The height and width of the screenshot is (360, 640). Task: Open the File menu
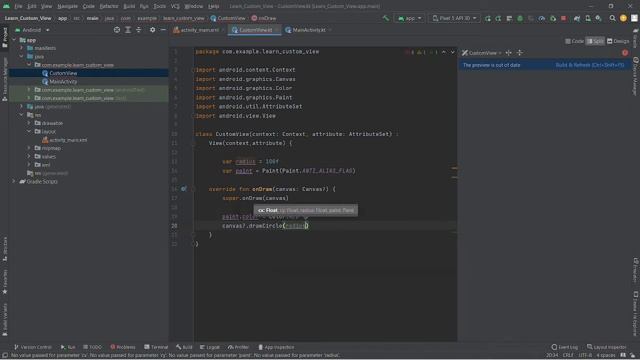[x=18, y=6]
